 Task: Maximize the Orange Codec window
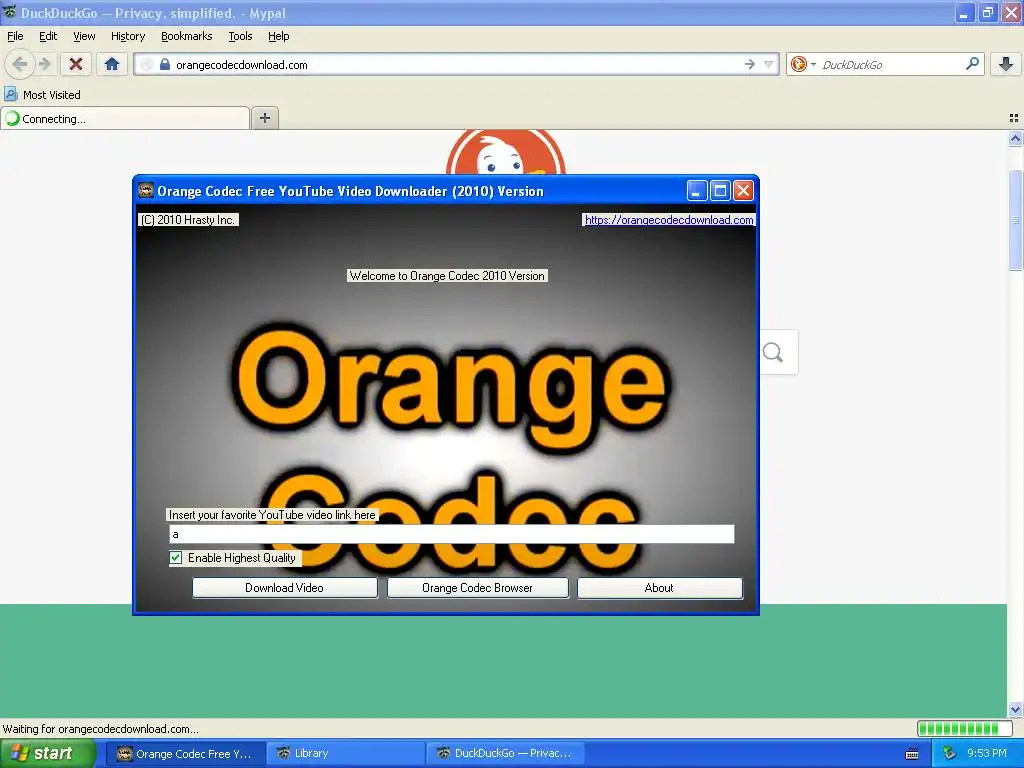720,191
